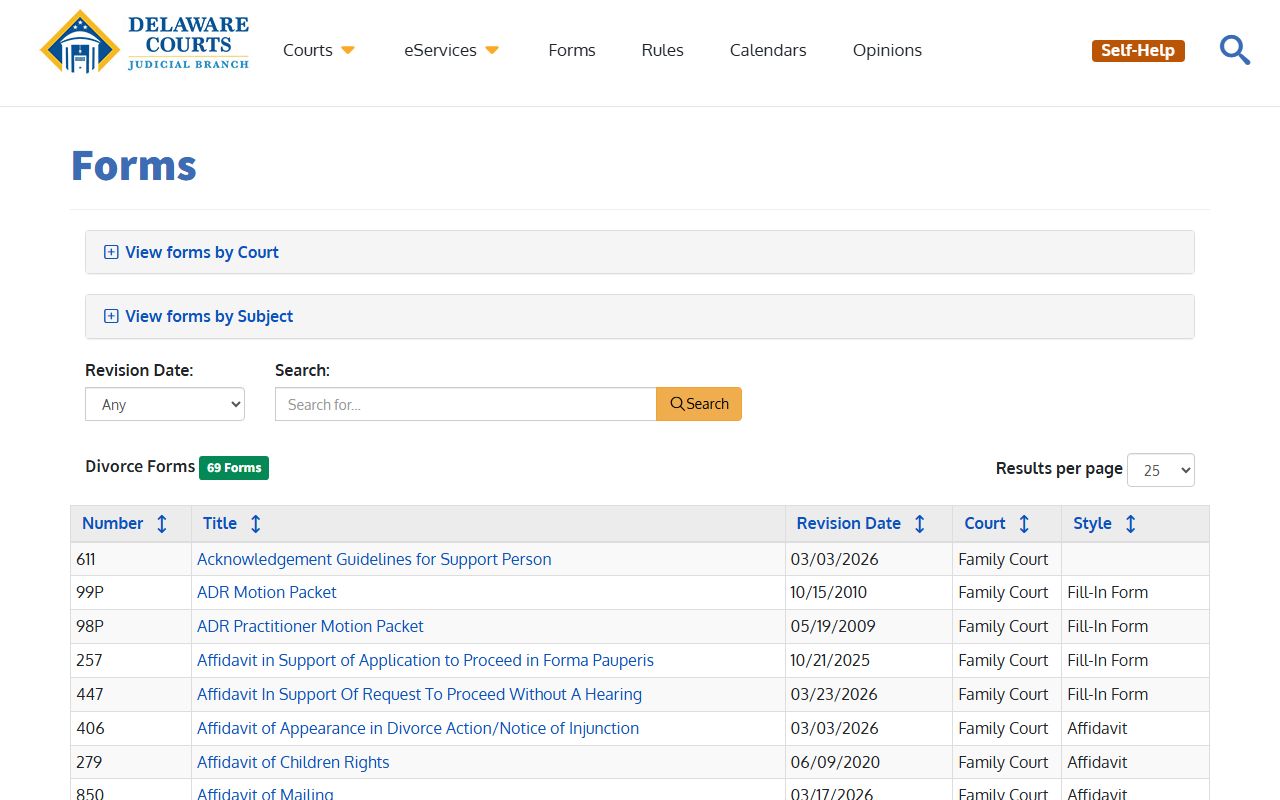The height and width of the screenshot is (800, 1280).
Task: Open the eServices dropdown menu
Action: [x=452, y=50]
